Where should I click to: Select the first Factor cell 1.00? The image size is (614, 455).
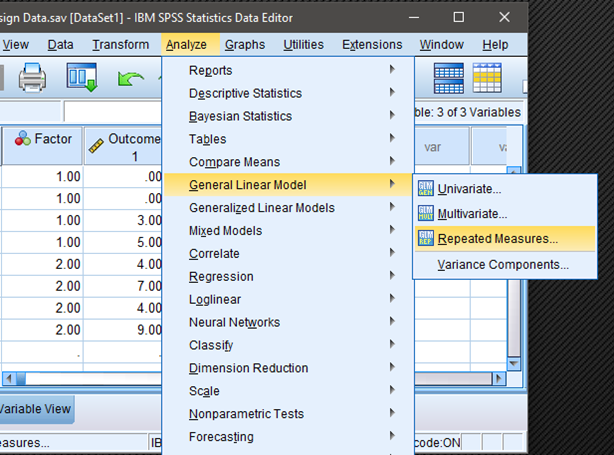click(x=42, y=176)
